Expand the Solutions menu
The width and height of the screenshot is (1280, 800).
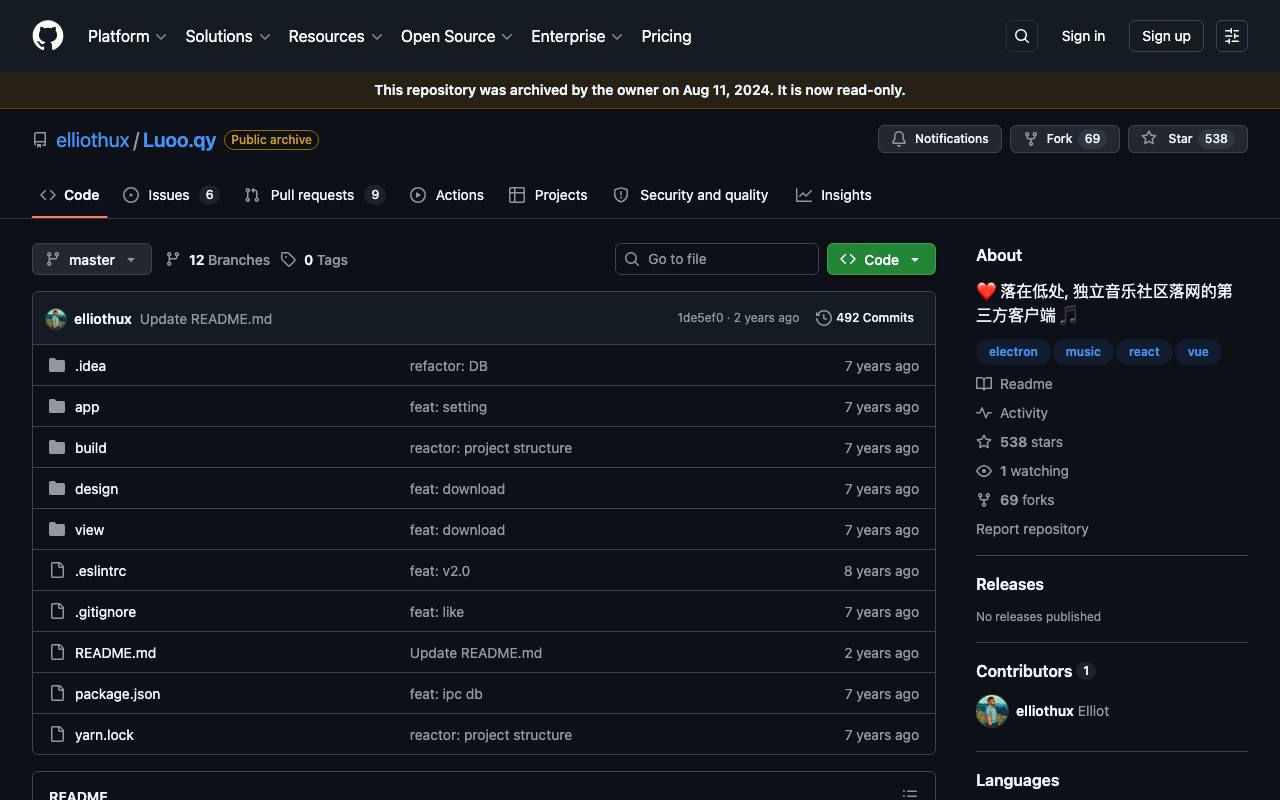[x=228, y=36]
